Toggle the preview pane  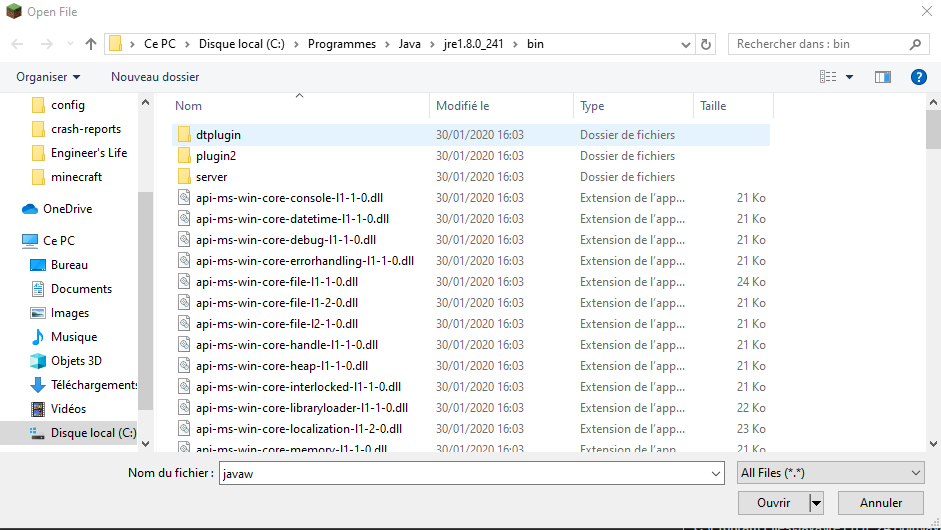[883, 77]
